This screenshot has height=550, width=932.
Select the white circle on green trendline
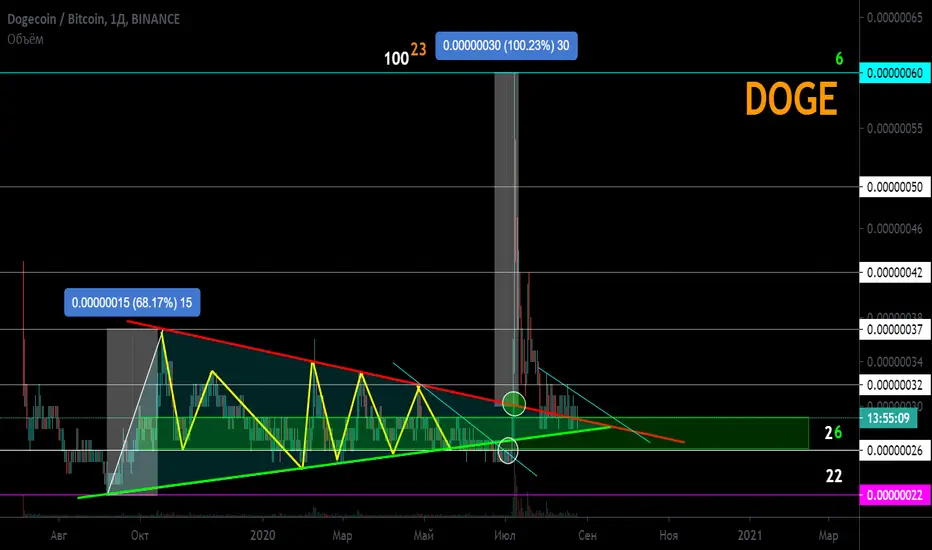click(x=508, y=450)
